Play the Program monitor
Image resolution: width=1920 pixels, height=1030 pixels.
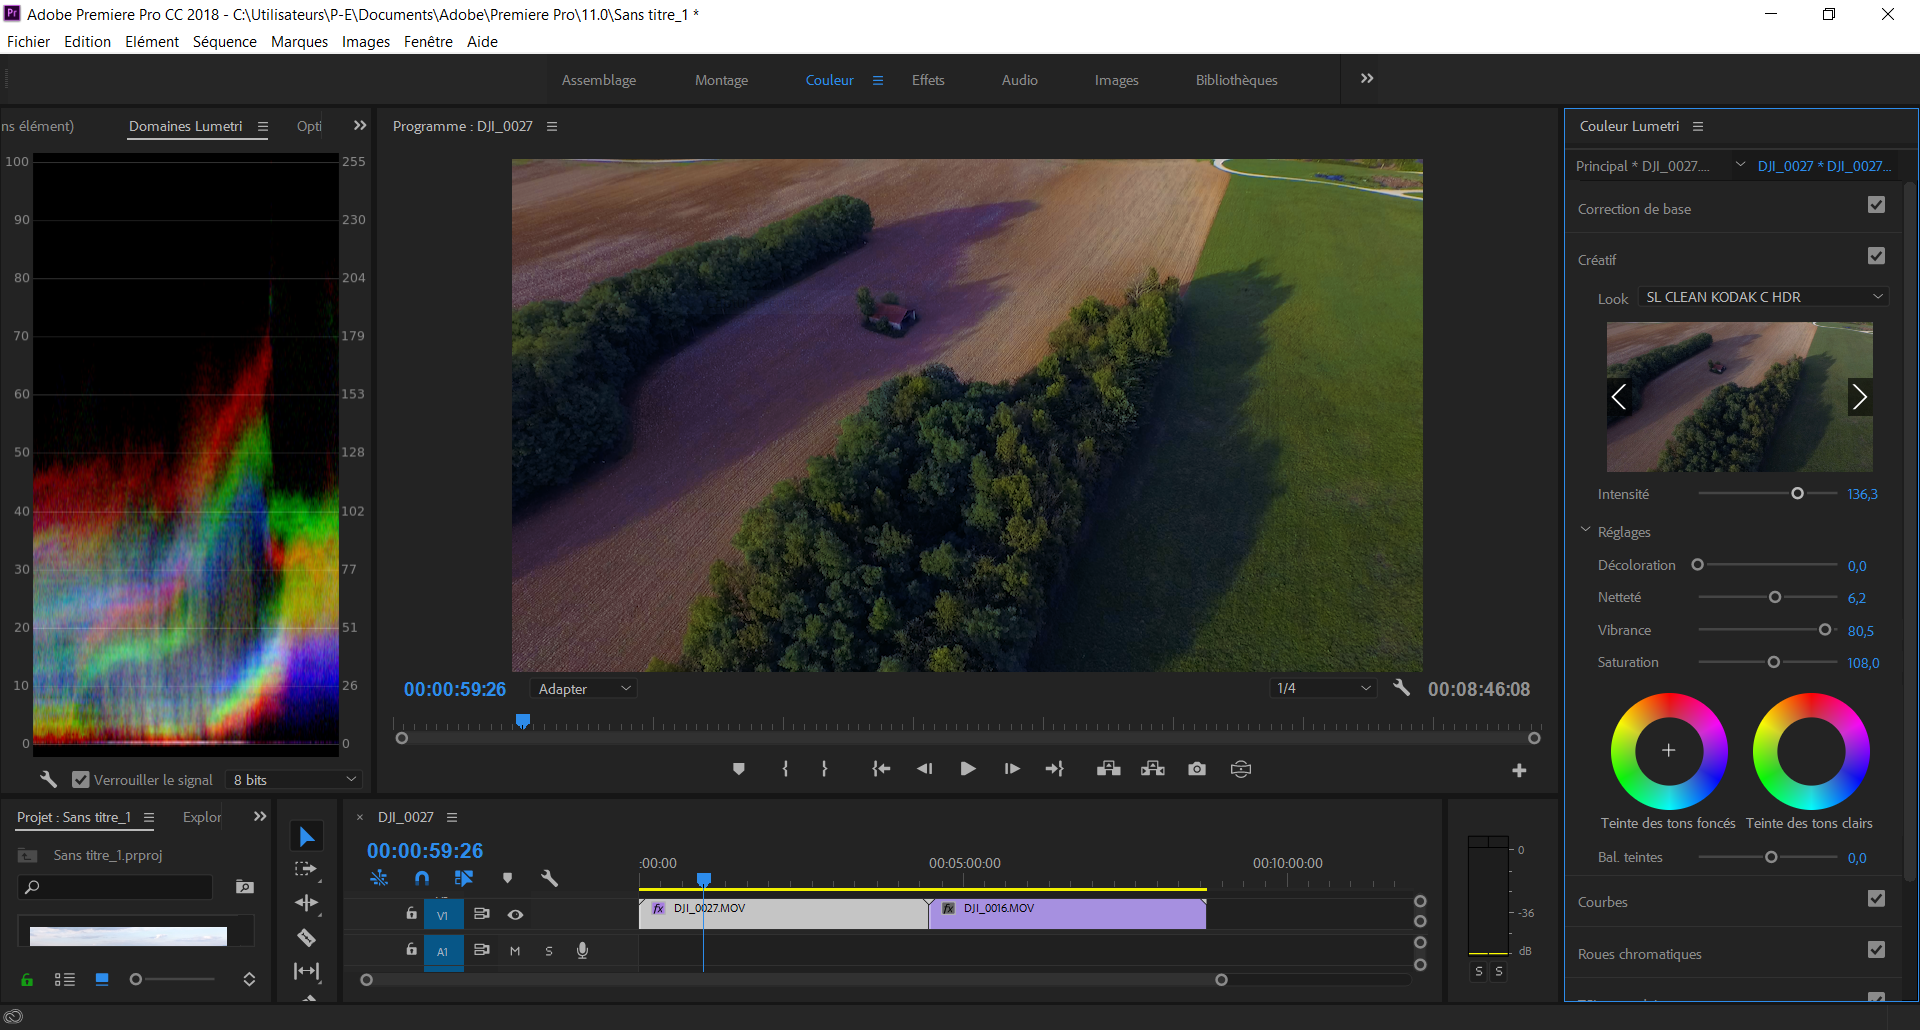968,769
